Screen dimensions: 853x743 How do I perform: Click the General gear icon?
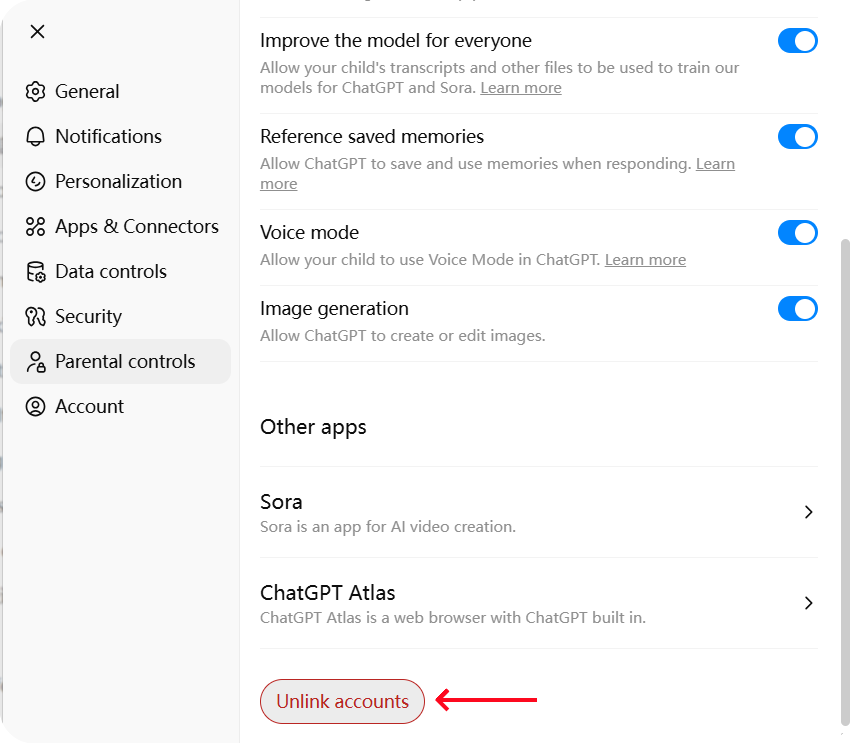coord(36,92)
